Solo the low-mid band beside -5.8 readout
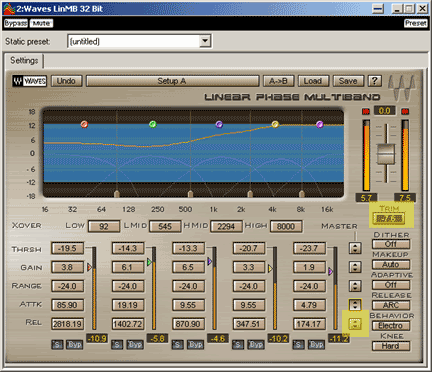This screenshot has height=372, width=432. point(117,344)
